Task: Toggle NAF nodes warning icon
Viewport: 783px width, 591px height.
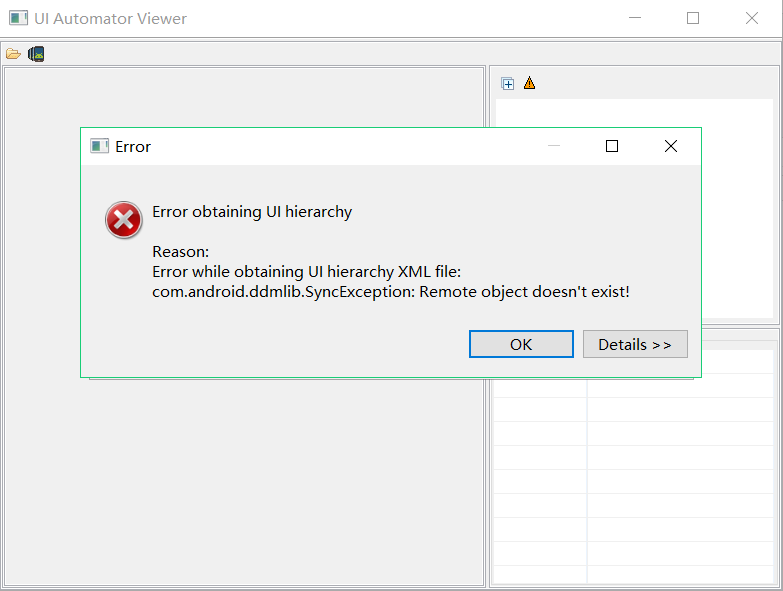Action: pyautogui.click(x=529, y=83)
